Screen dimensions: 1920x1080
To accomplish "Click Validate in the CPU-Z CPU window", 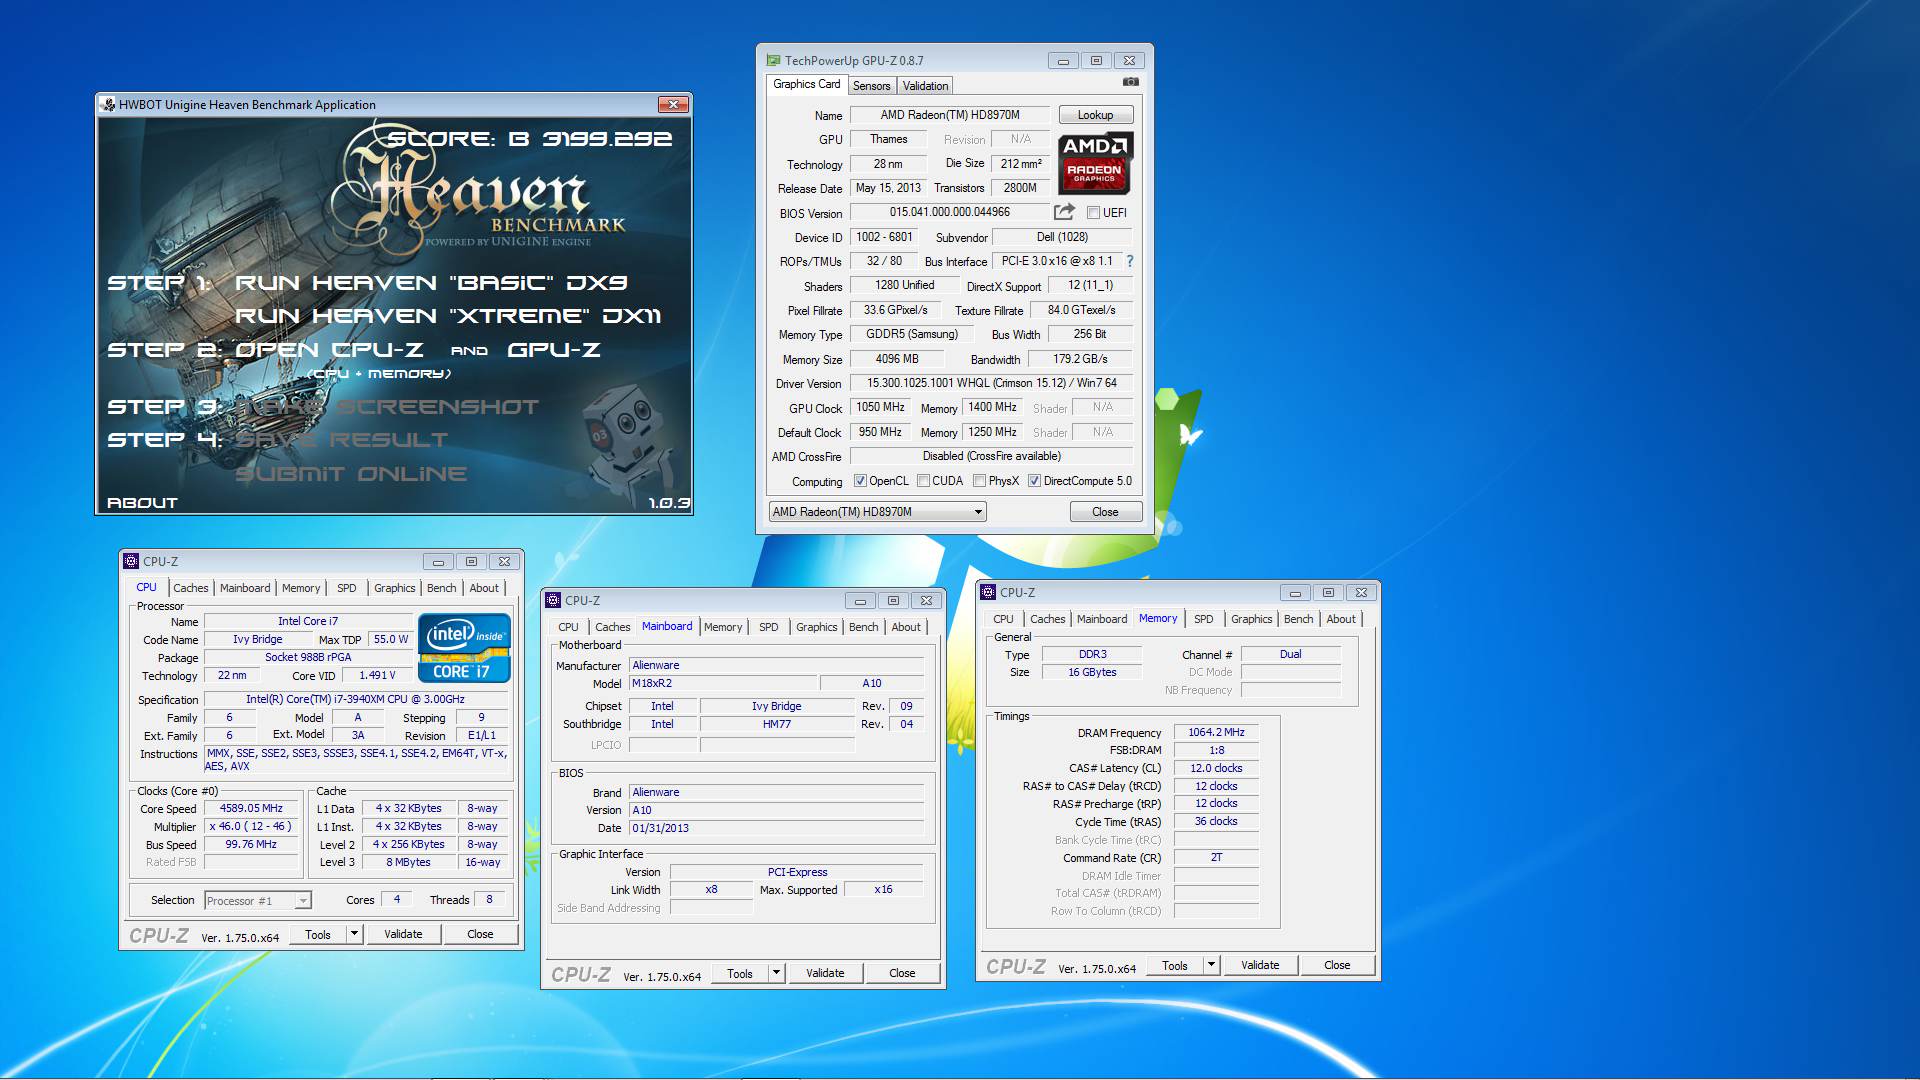I will coord(403,934).
